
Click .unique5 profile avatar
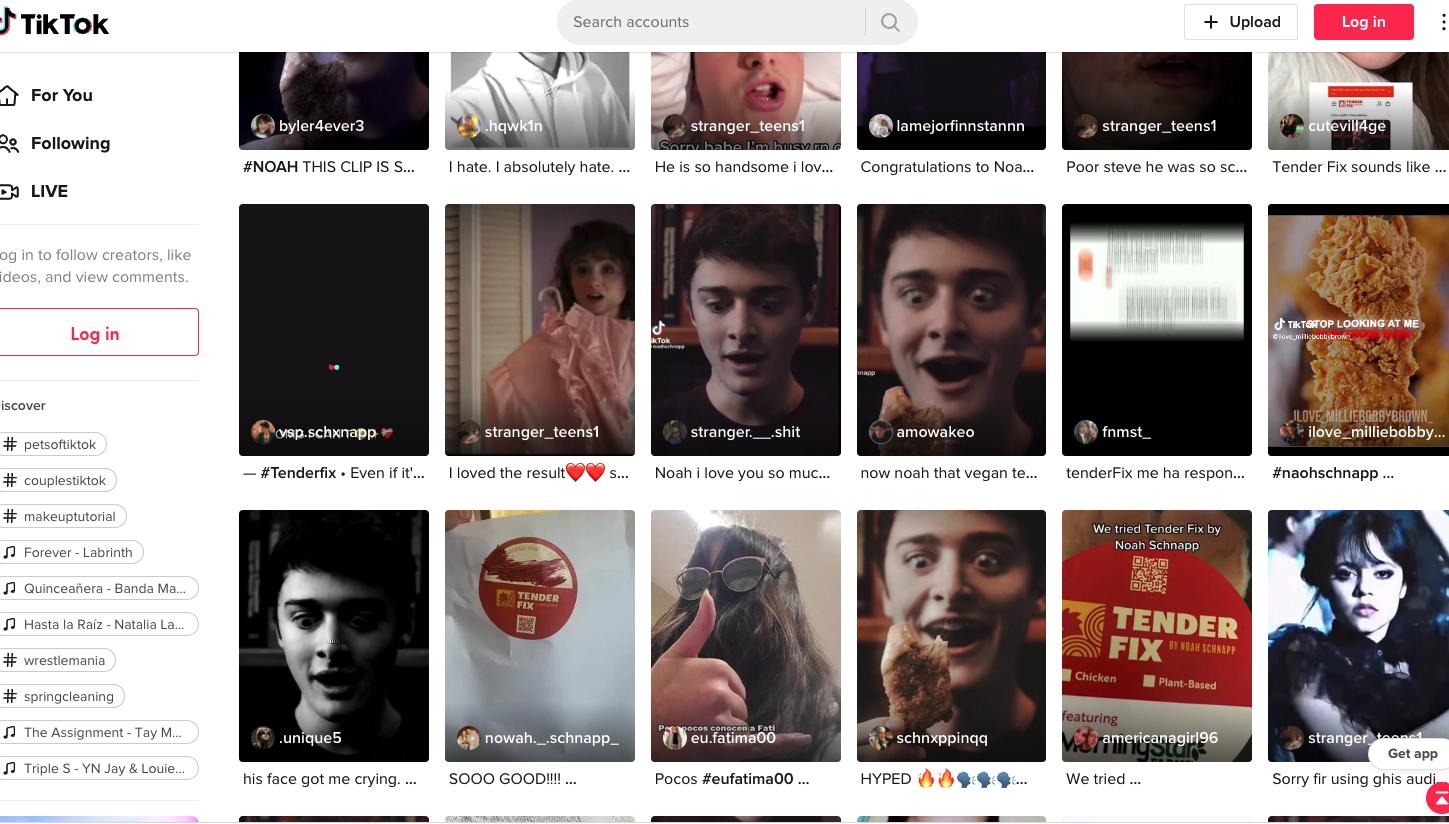click(x=263, y=738)
